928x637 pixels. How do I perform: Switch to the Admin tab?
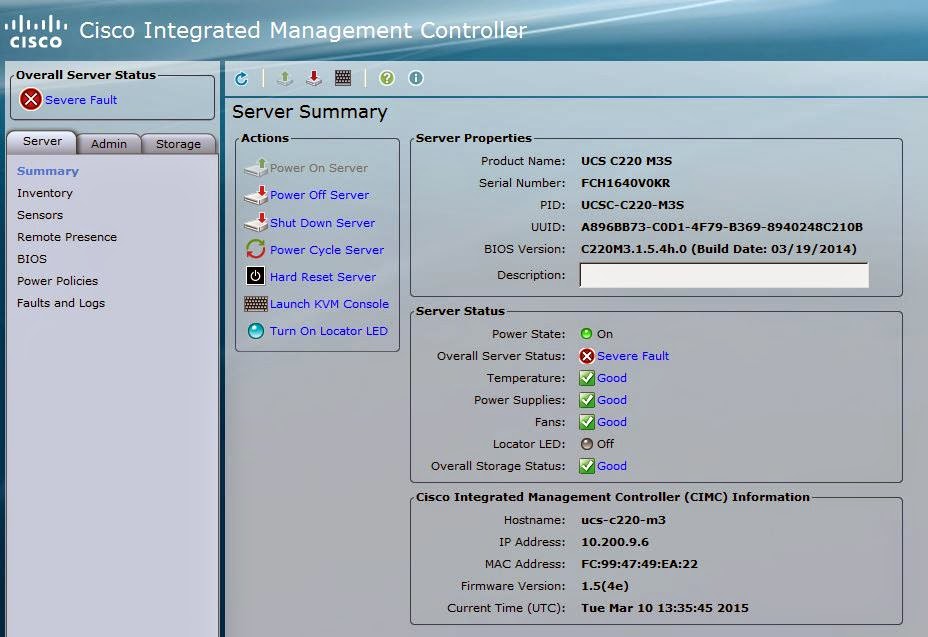pos(109,144)
